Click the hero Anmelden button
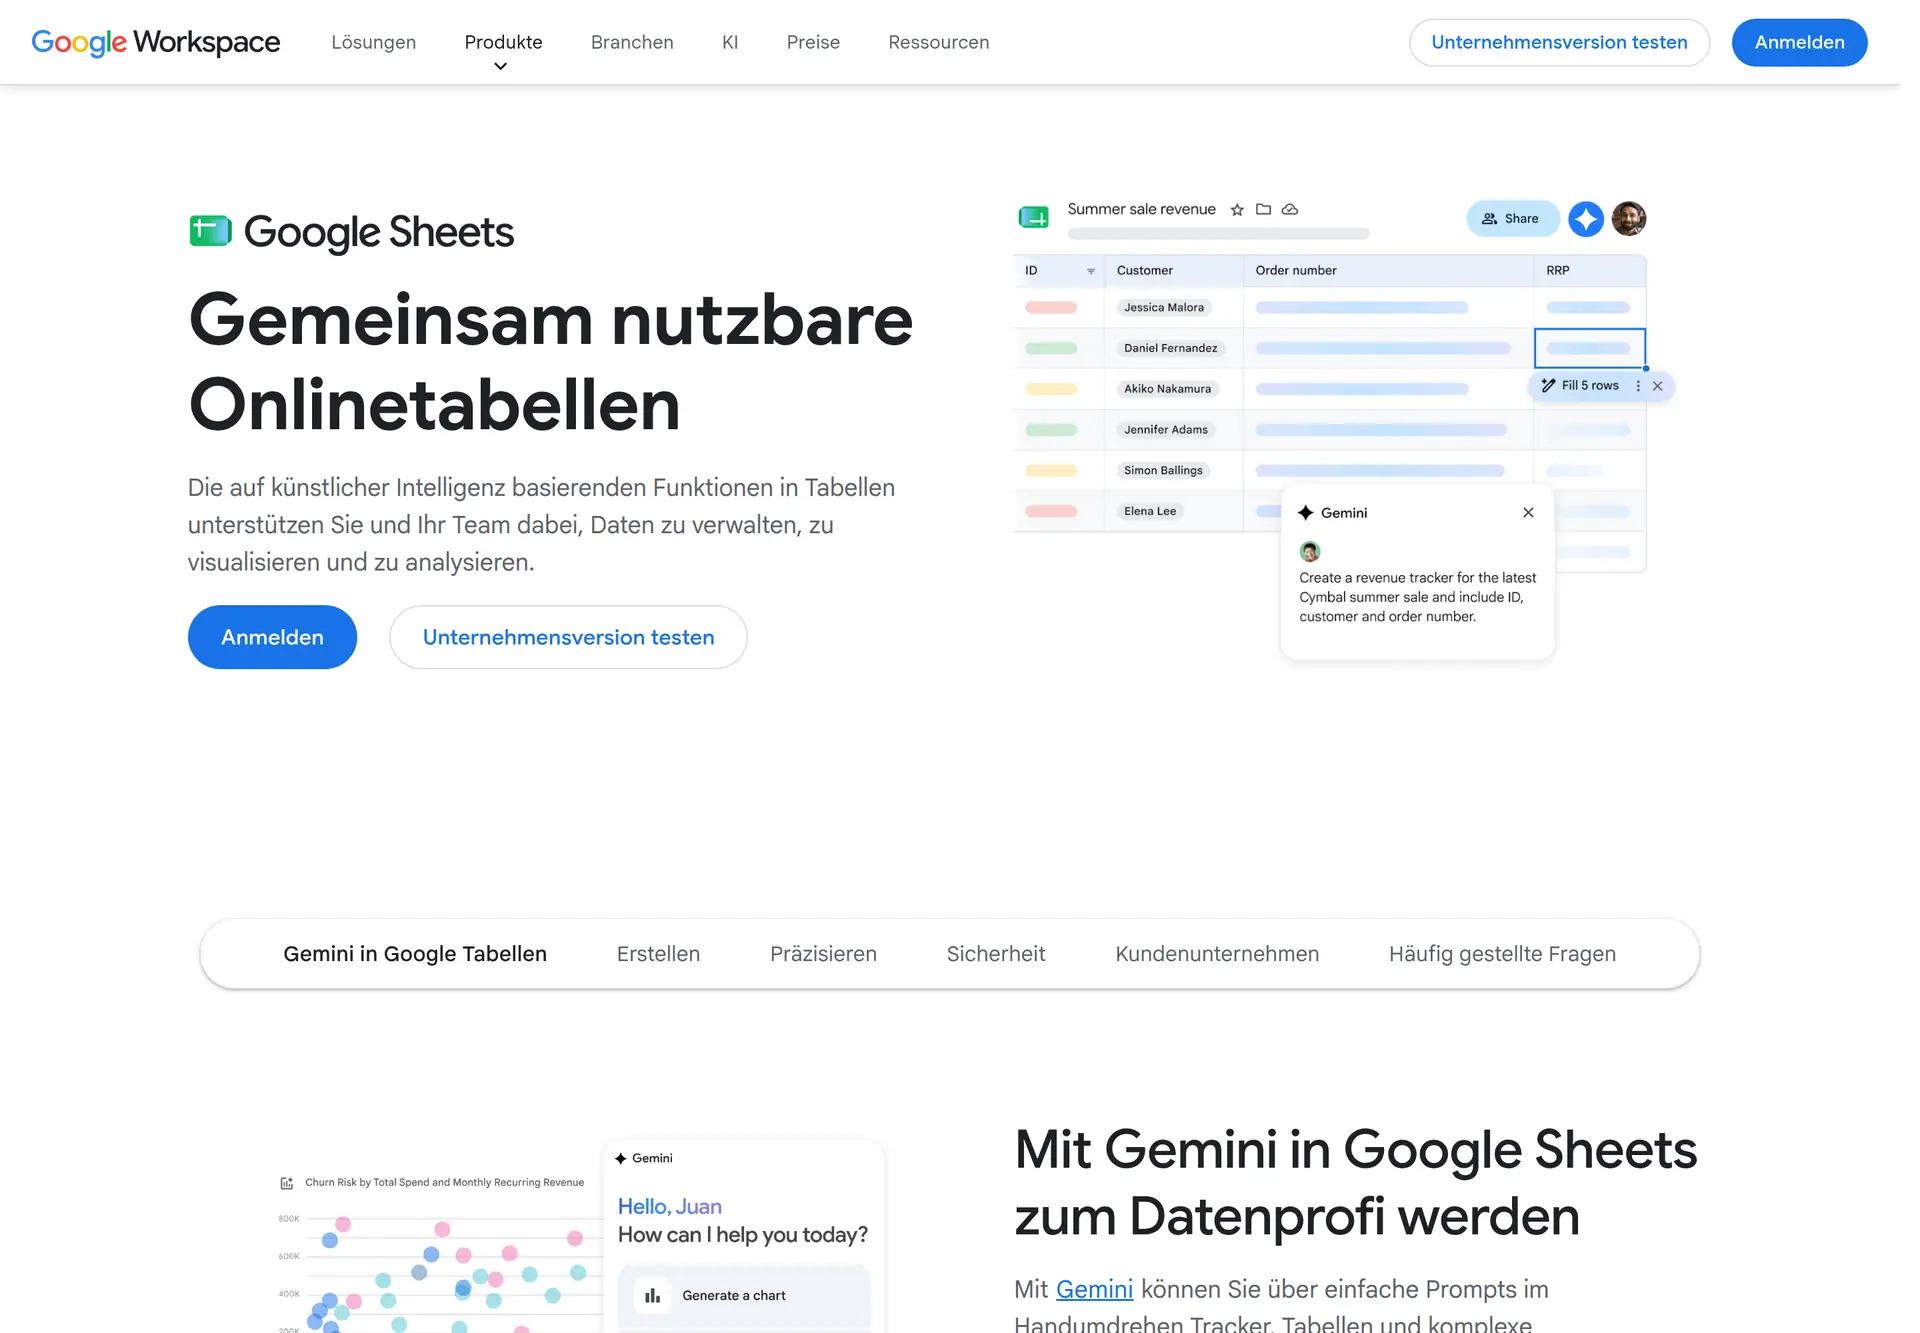Screen dimensions: 1920x1333 pyautogui.click(x=272, y=637)
